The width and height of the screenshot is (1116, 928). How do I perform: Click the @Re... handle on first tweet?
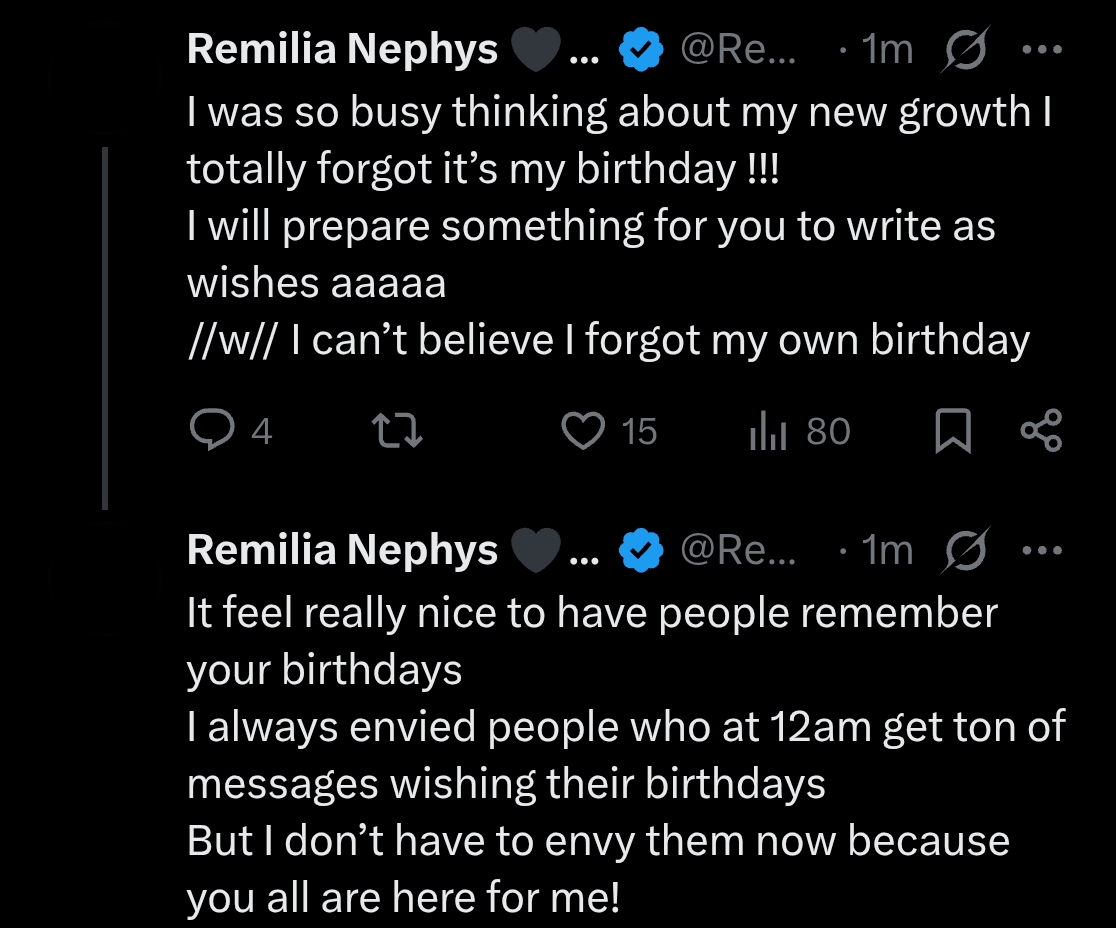(x=737, y=49)
